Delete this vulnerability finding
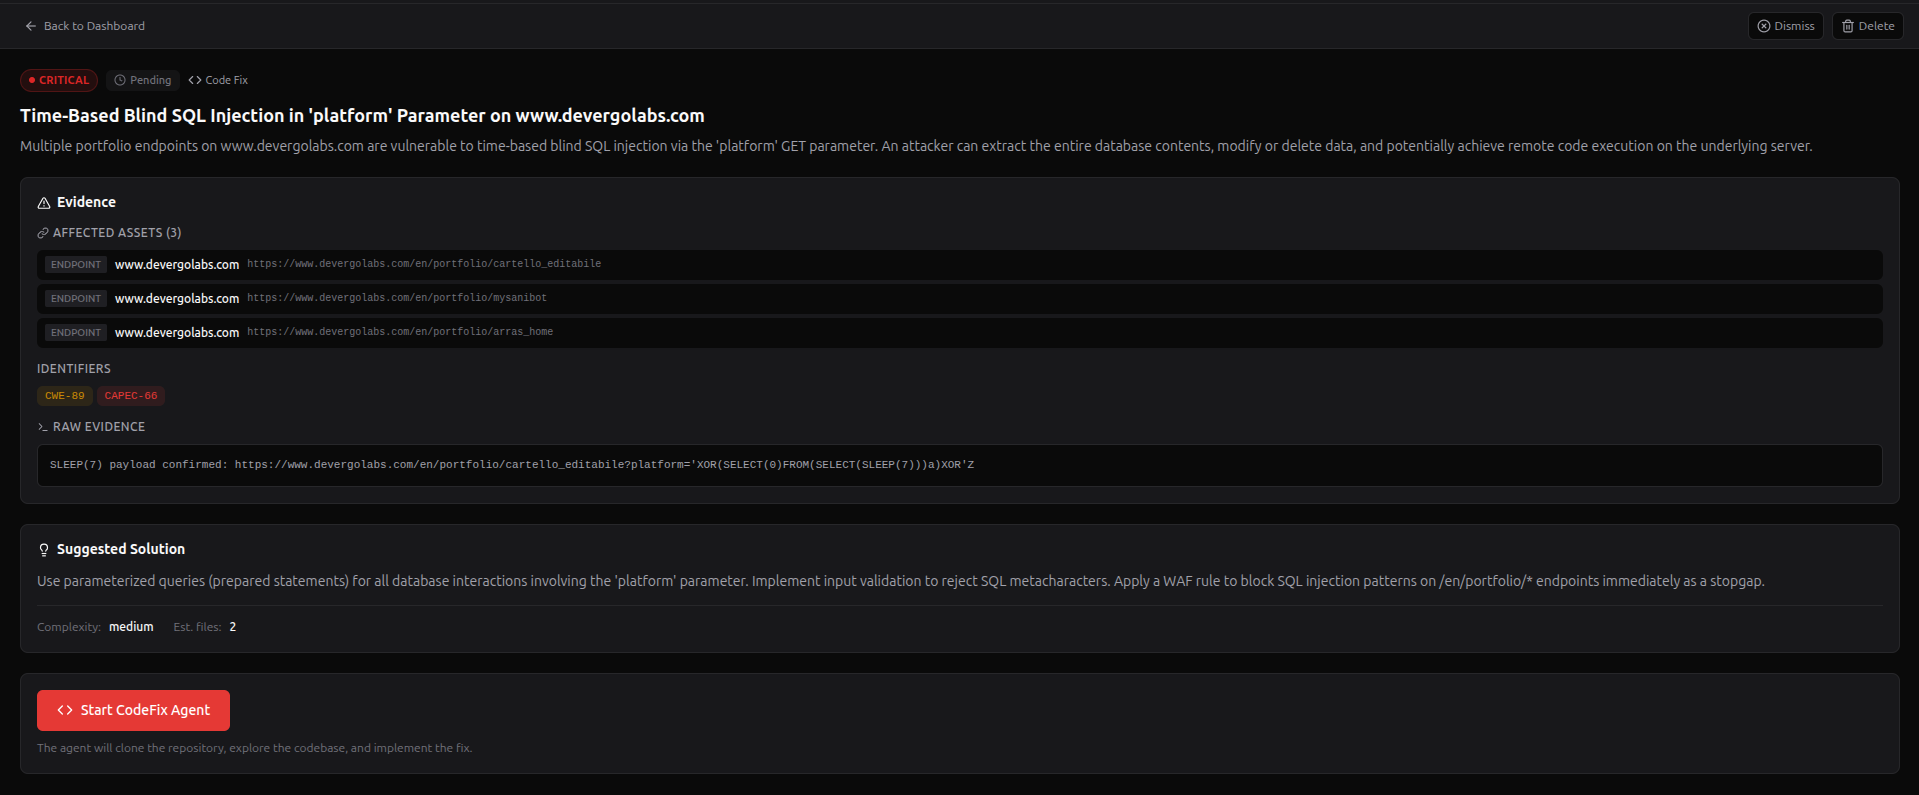 (1867, 26)
